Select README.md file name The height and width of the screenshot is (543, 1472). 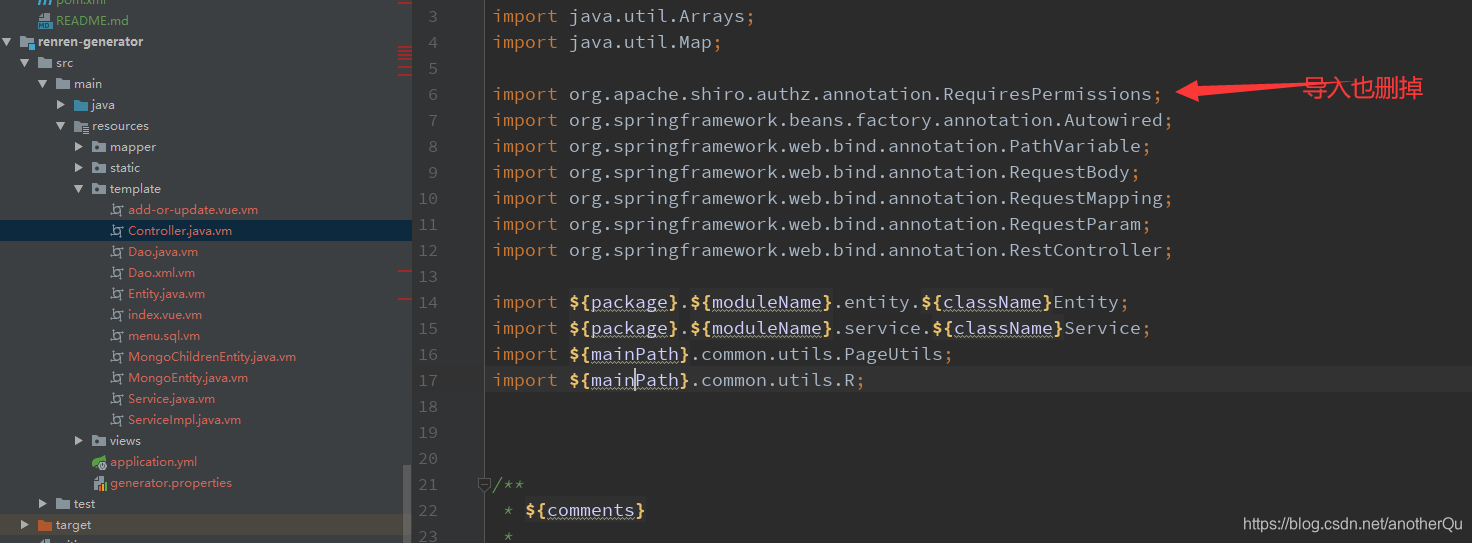(x=92, y=21)
